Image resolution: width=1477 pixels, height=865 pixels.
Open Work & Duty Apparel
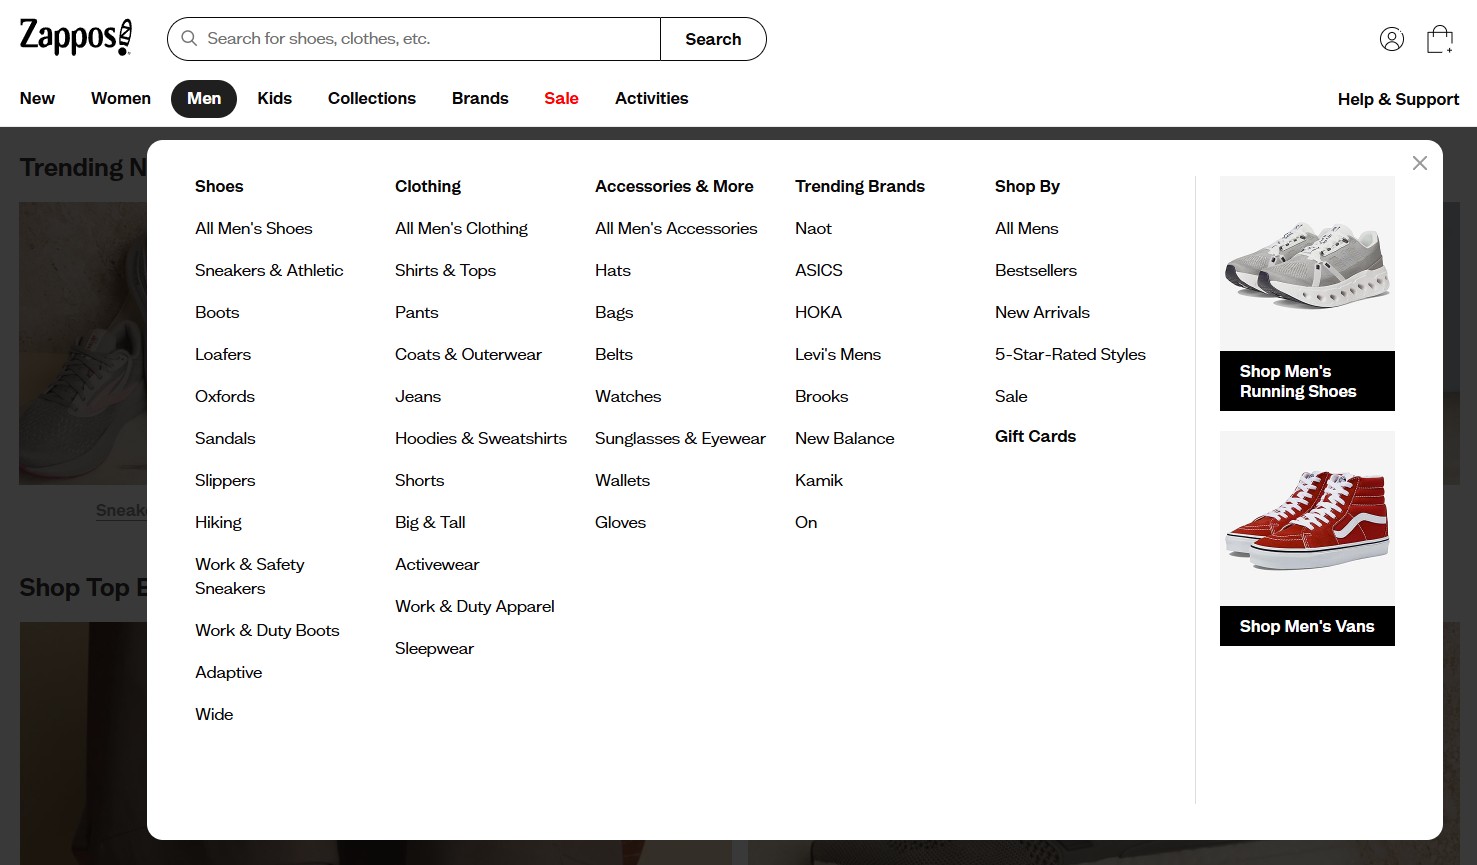click(474, 606)
